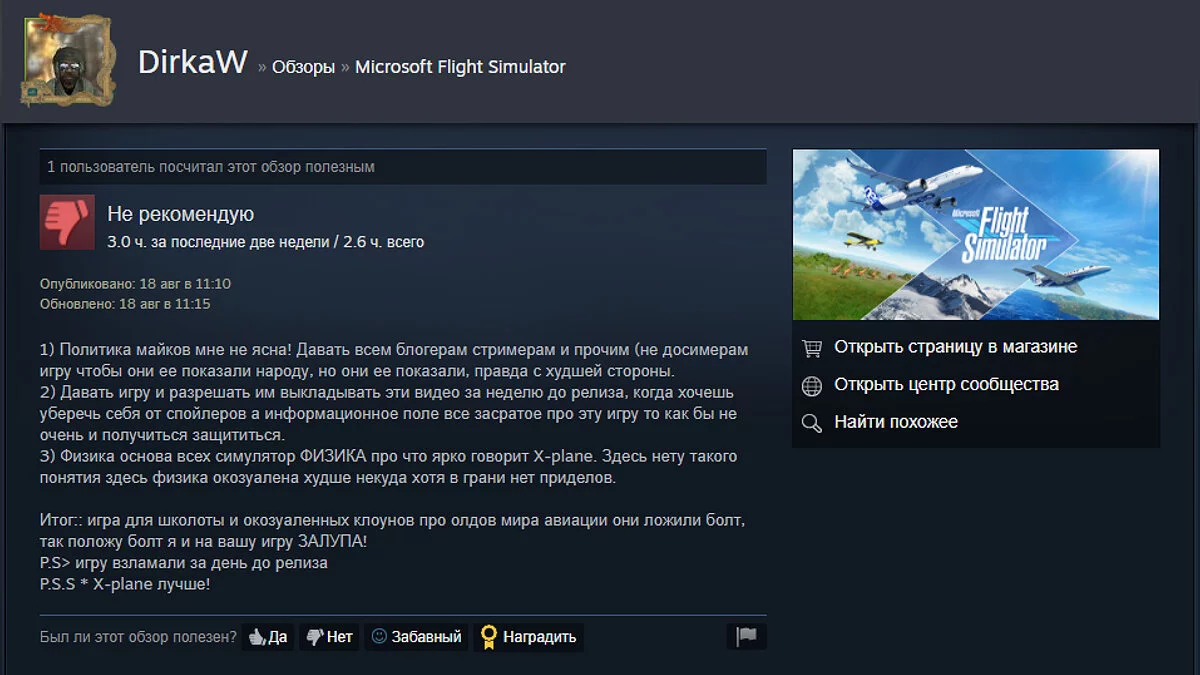Click the award ribbon icon
The width and height of the screenshot is (1200, 675).
pyautogui.click(x=488, y=636)
